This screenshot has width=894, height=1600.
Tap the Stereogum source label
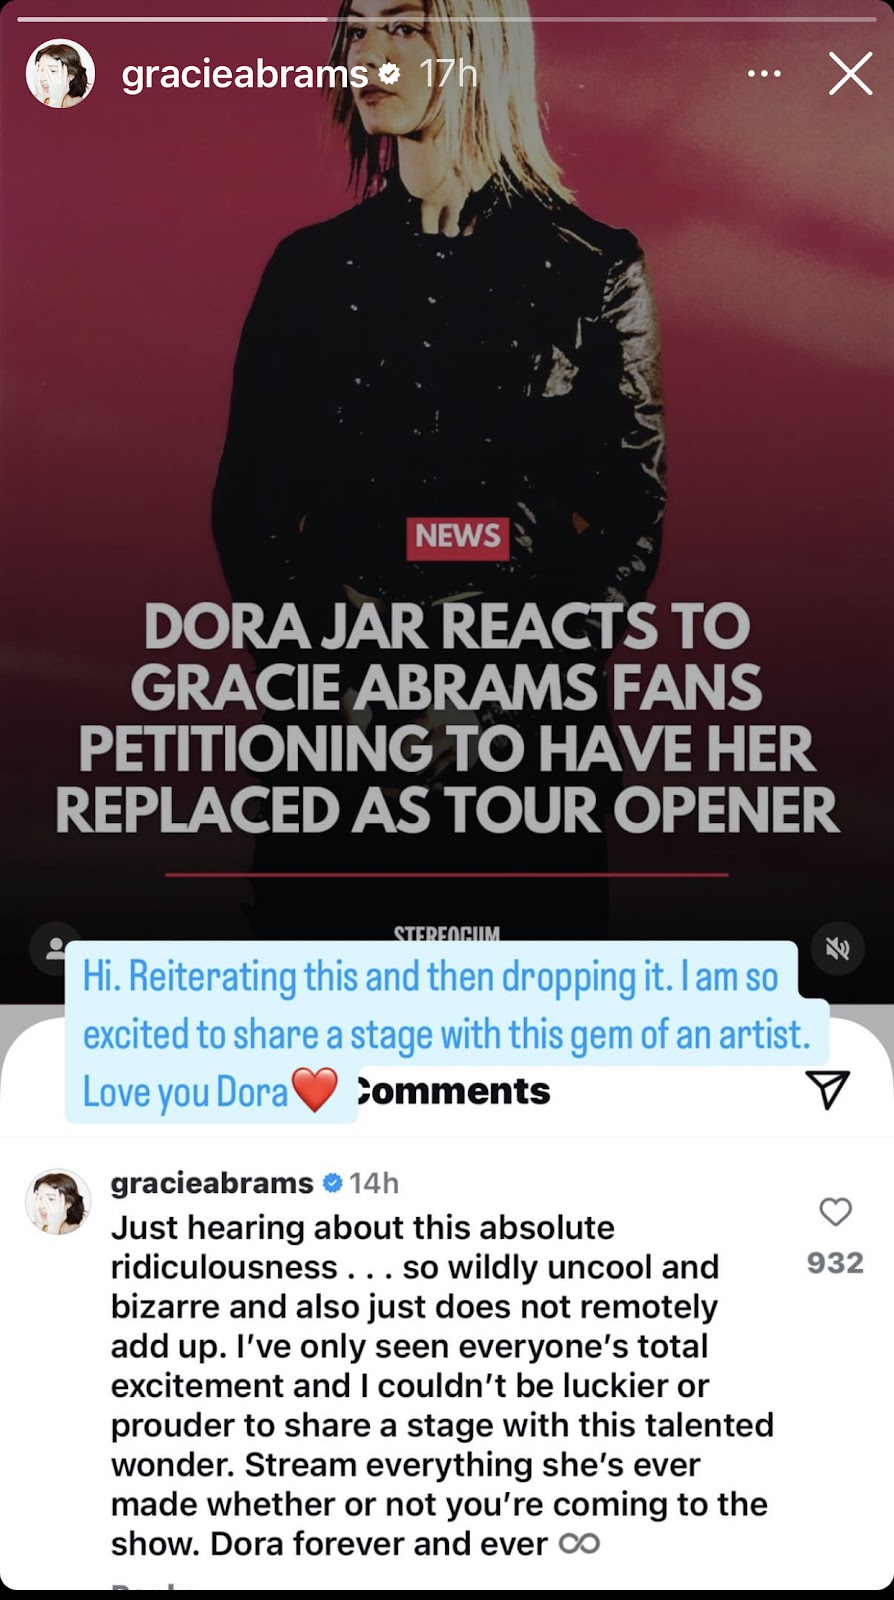pyautogui.click(x=447, y=933)
